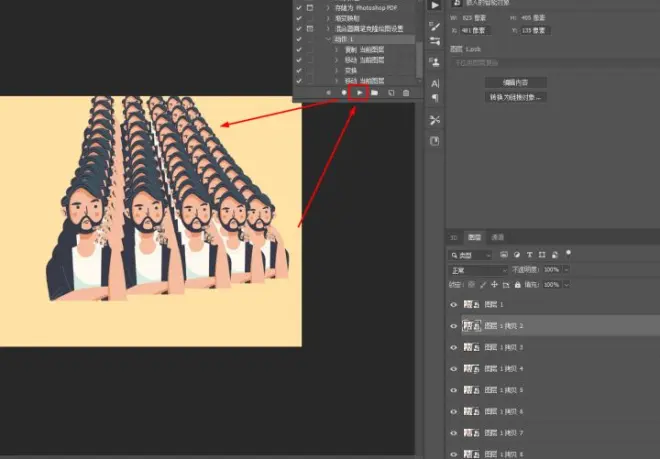Filter layers by shape layers icon

point(542,255)
